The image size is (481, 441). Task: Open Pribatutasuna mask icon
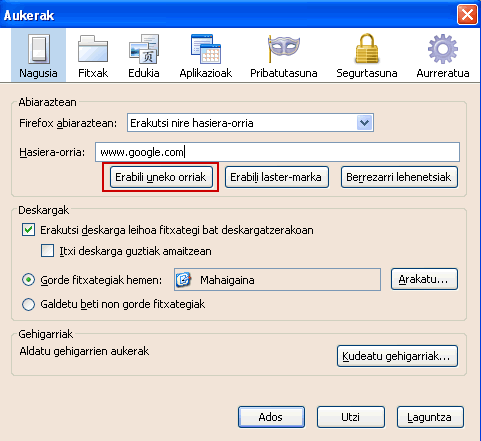(284, 49)
